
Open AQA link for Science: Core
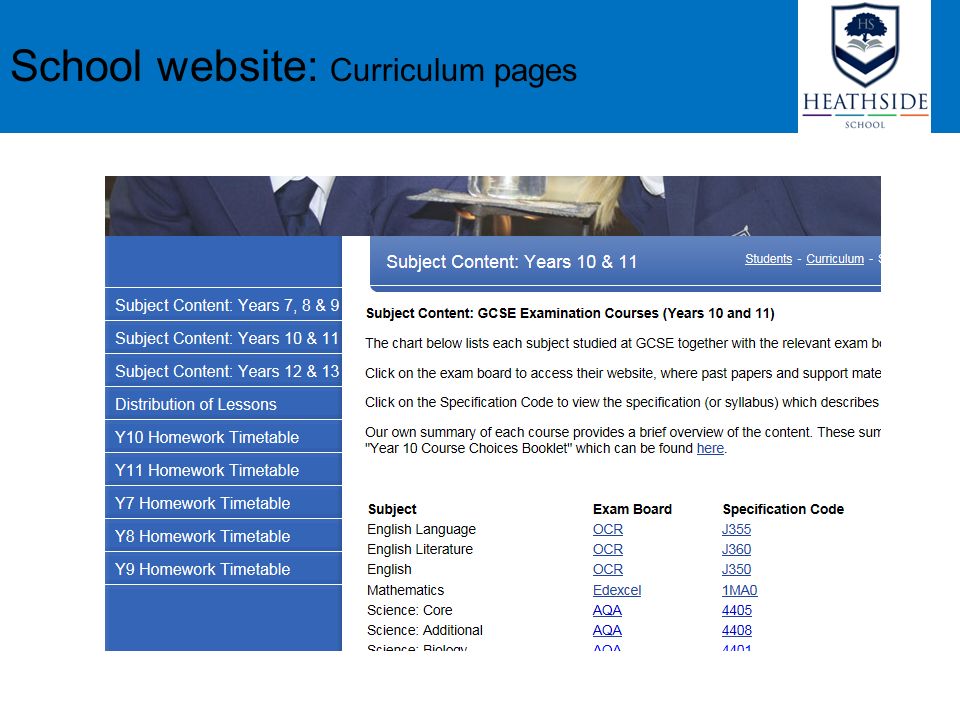tap(607, 610)
